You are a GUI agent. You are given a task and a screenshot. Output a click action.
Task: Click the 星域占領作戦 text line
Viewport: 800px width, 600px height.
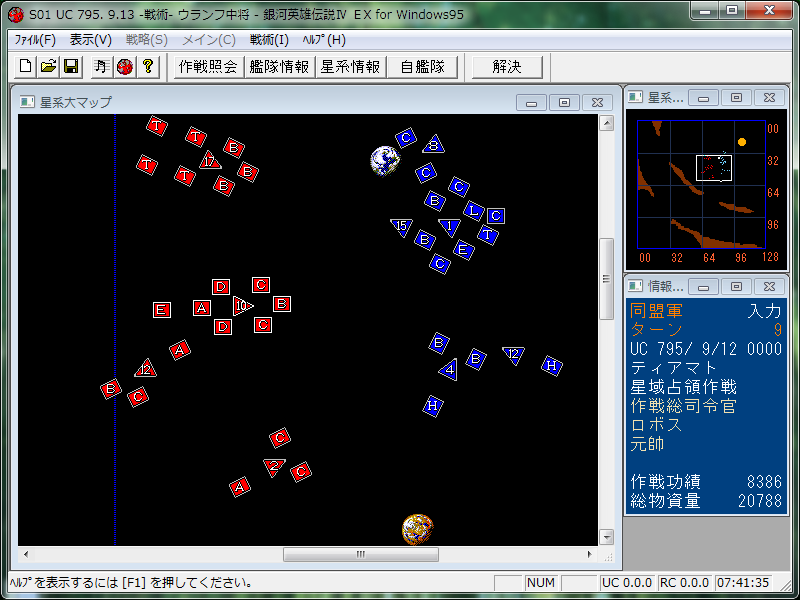pyautogui.click(x=684, y=387)
